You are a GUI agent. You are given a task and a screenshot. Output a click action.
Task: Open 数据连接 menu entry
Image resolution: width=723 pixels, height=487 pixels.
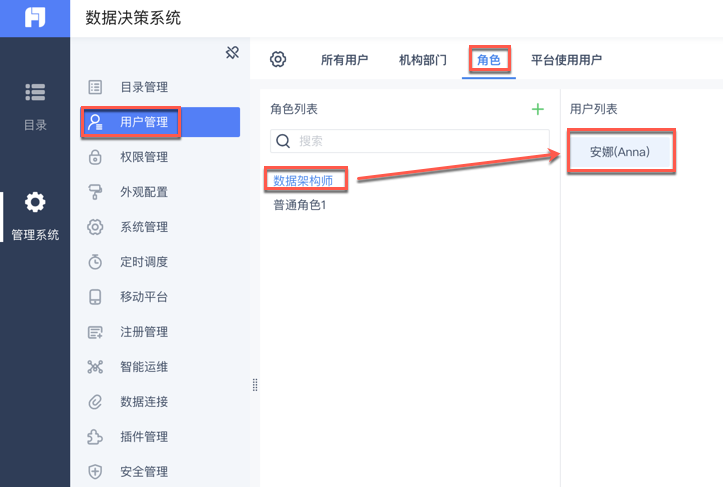[143, 402]
